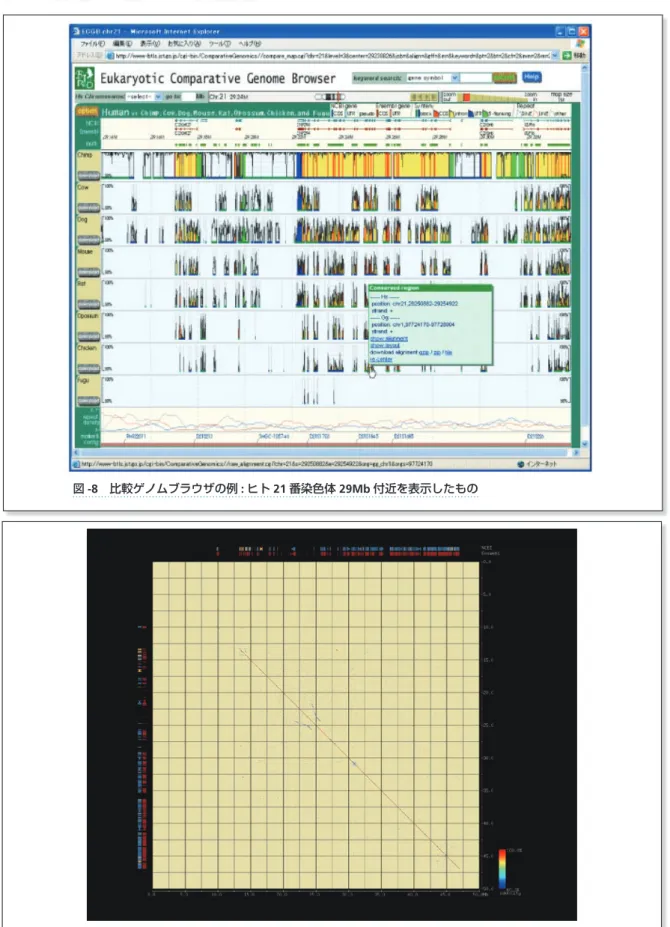670x927 pixels.
Task: Click the 're-center' link in the popup
Action: 381,359
